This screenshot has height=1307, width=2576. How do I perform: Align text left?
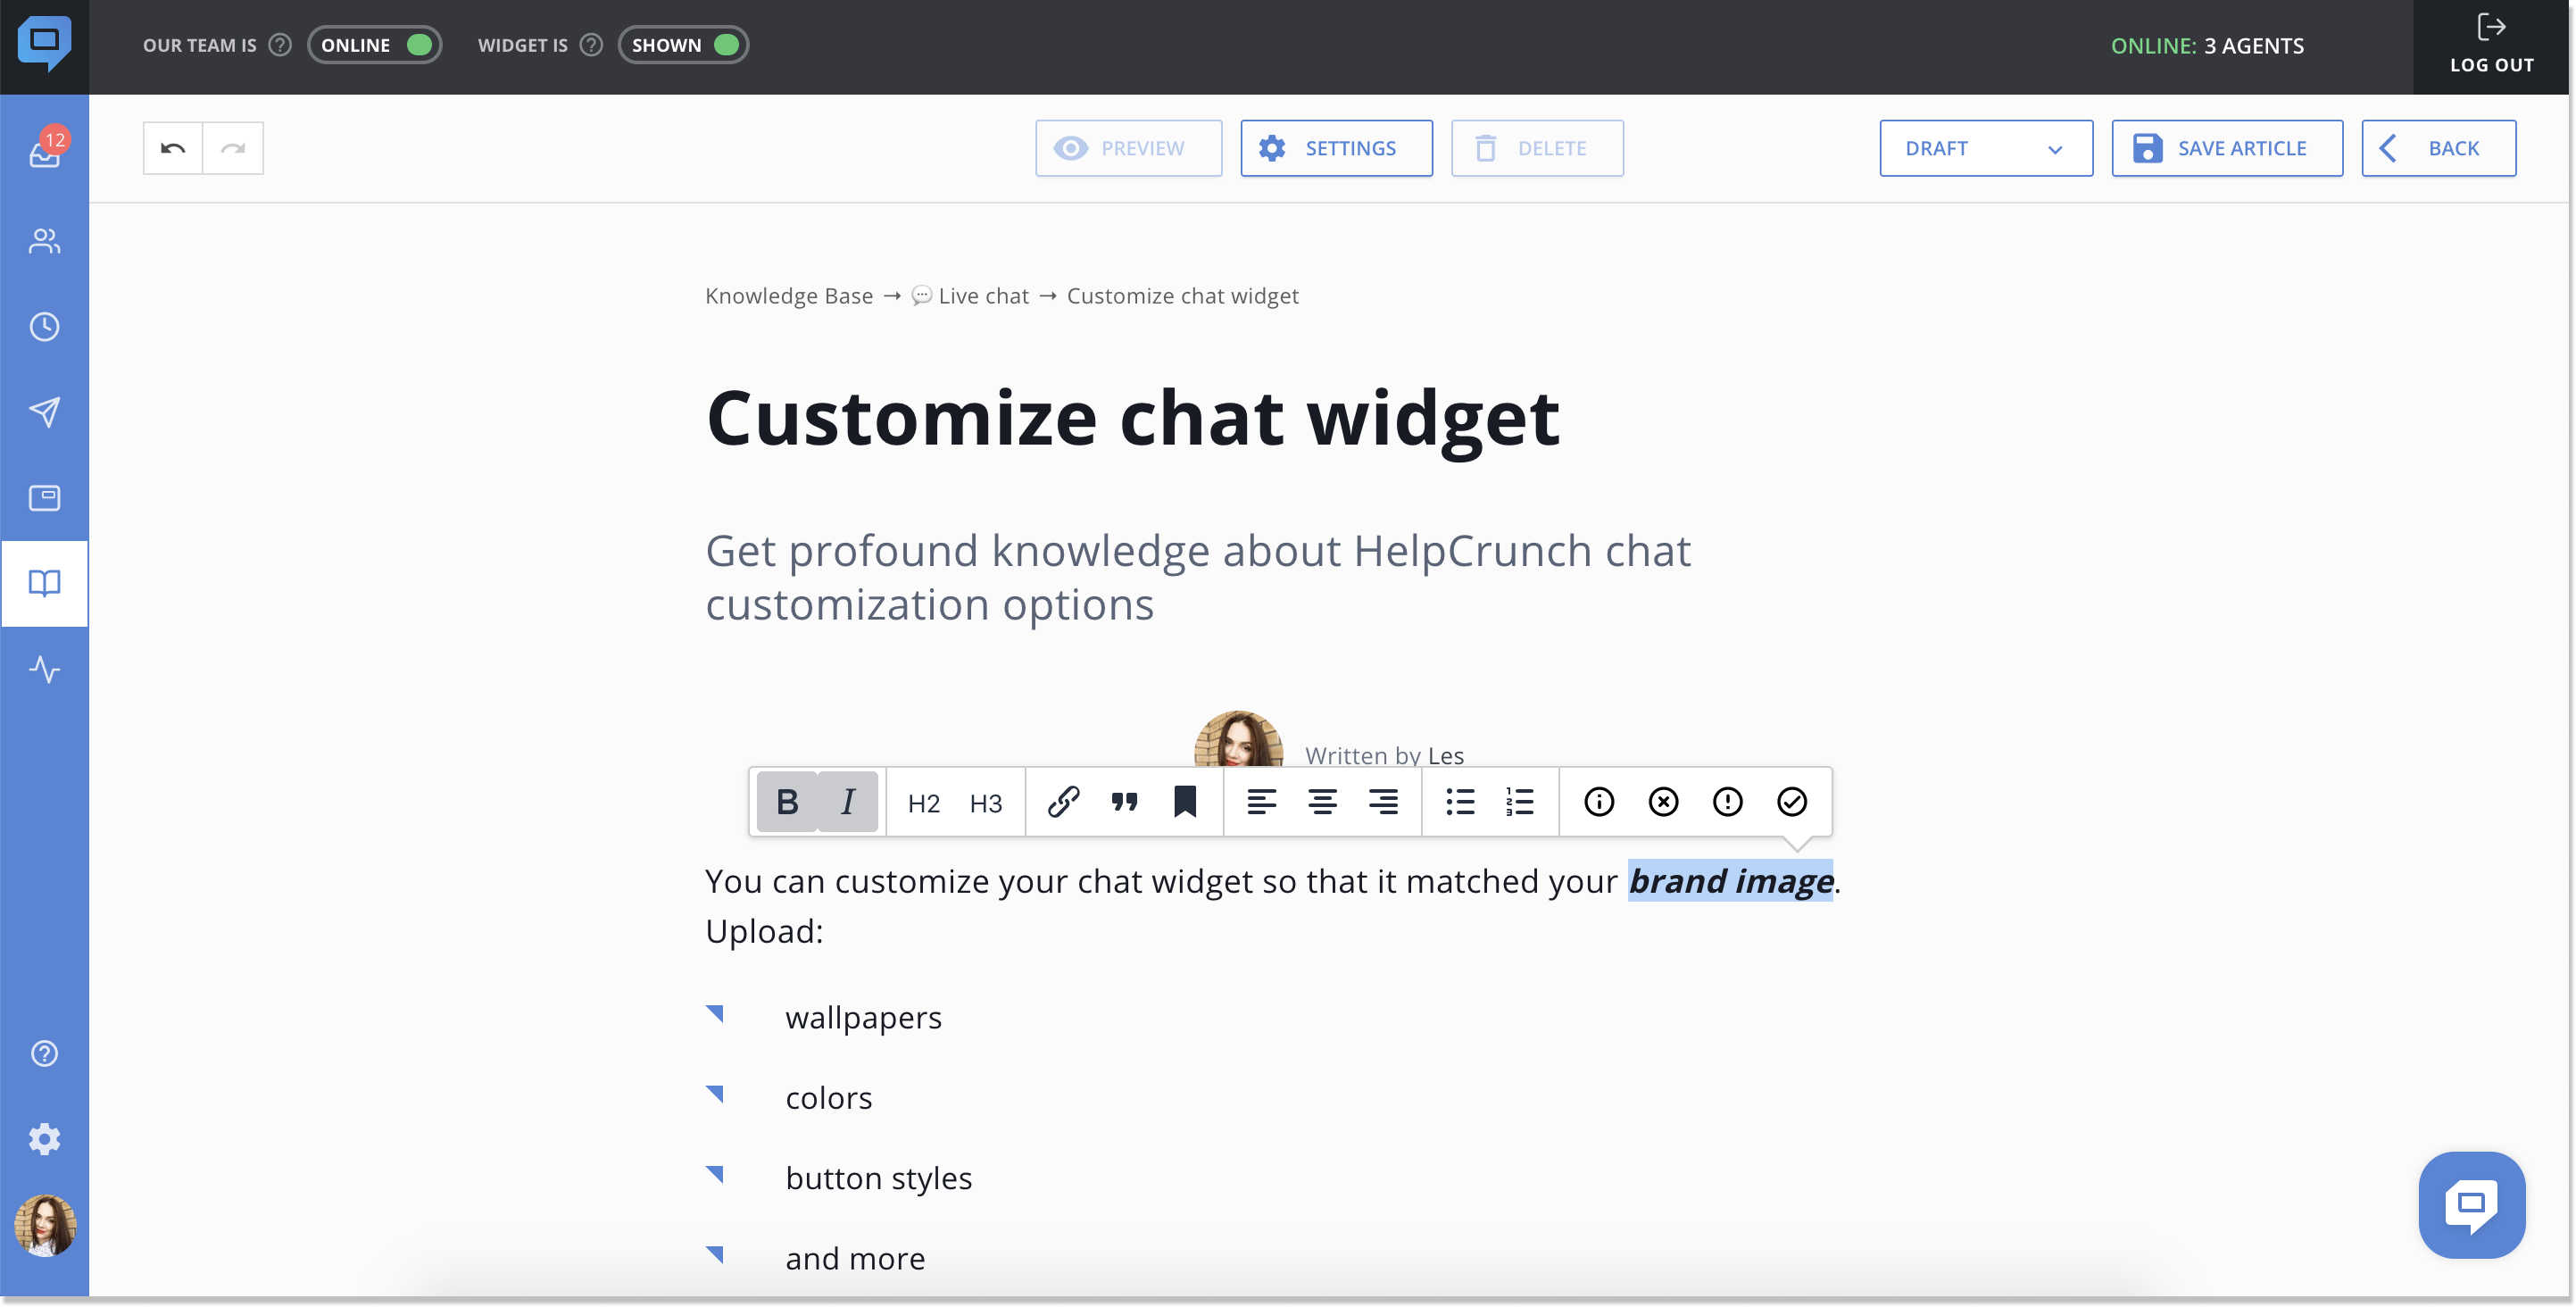pyautogui.click(x=1262, y=802)
